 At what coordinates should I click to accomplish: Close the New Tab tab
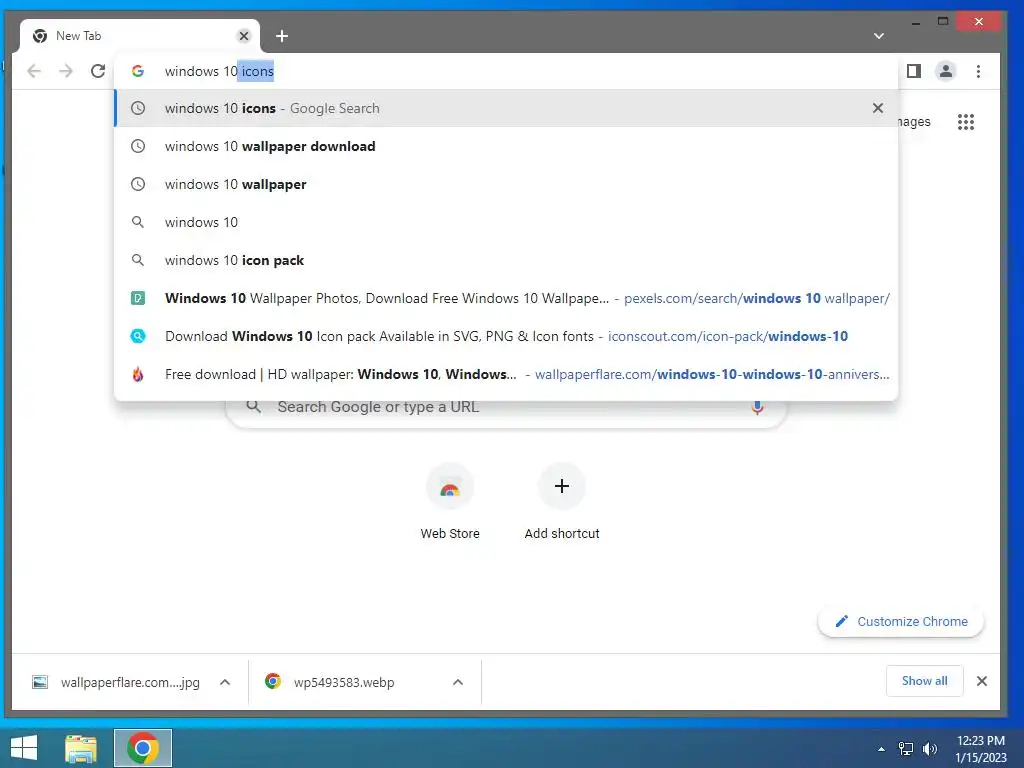(244, 36)
